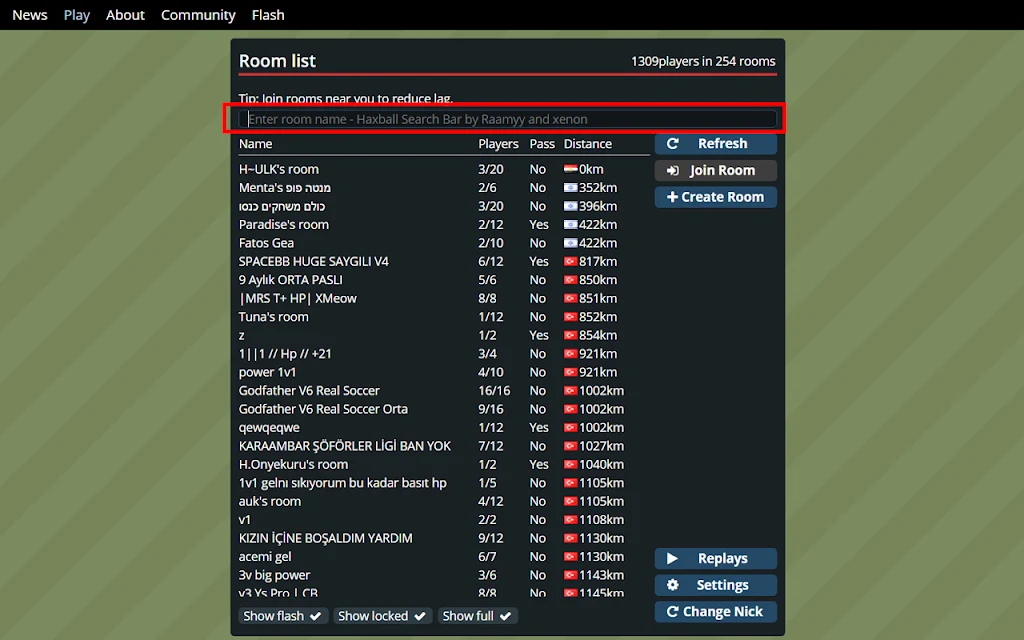The image size is (1024, 640).
Task: Select the Menta's room row
Action: [443, 187]
